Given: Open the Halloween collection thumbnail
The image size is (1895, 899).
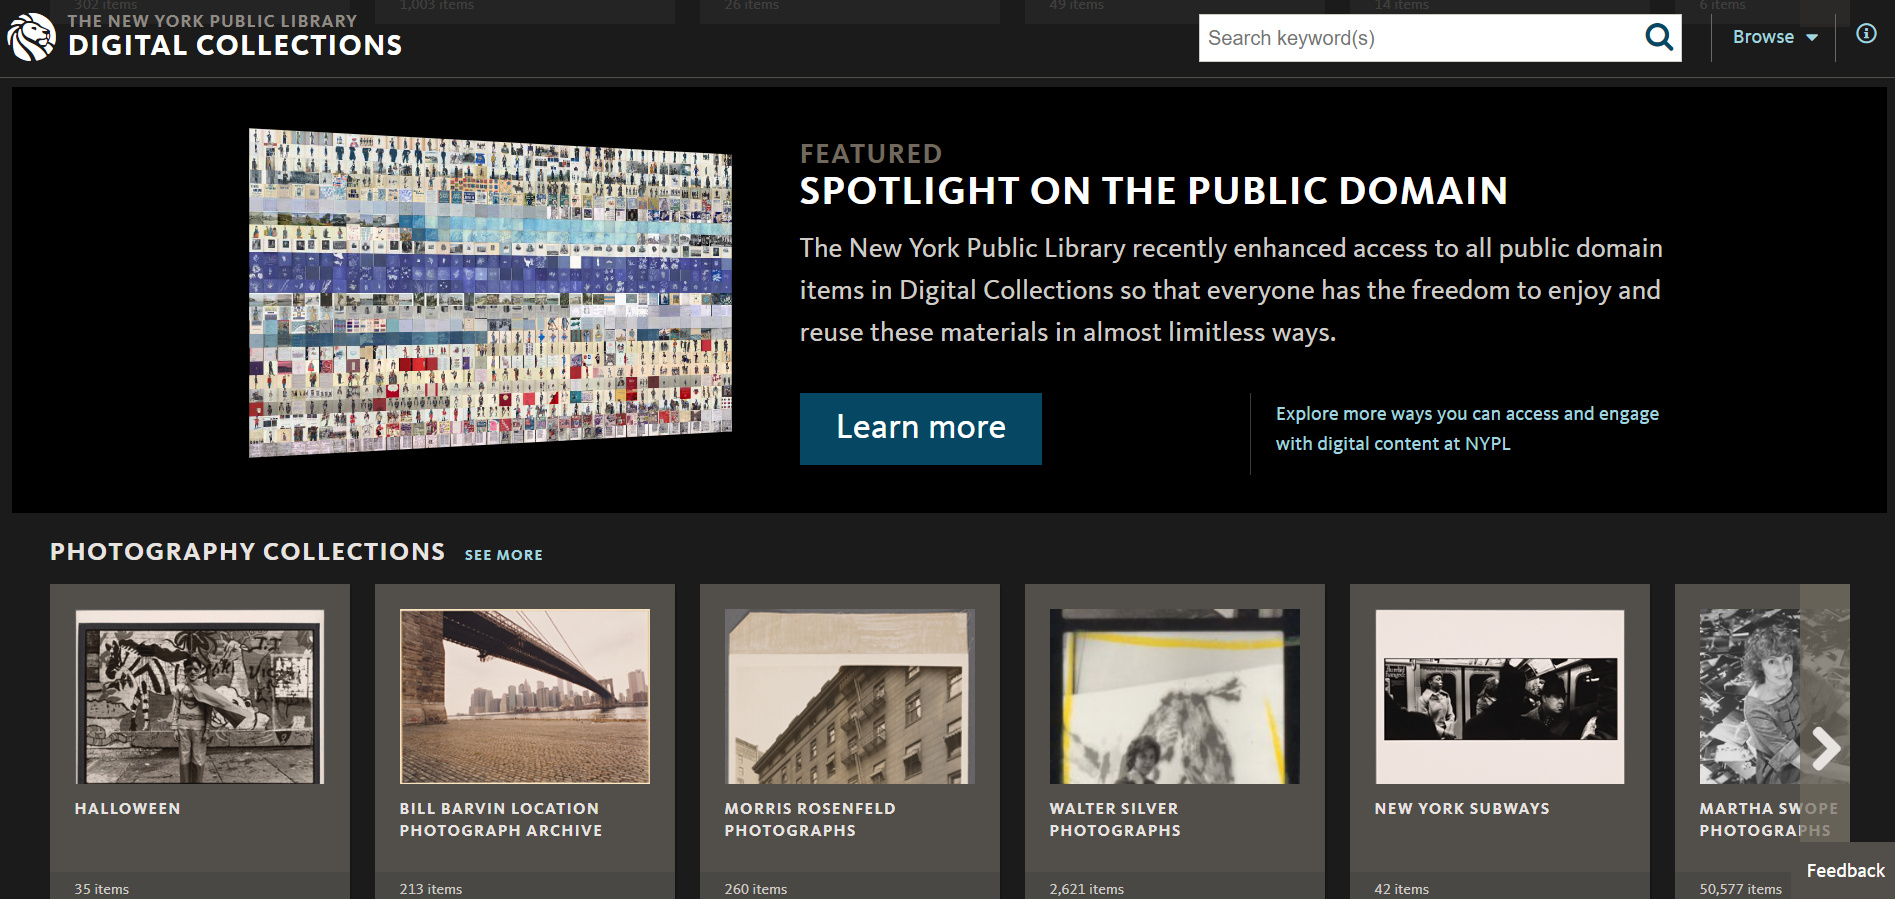Looking at the screenshot, I should [200, 696].
